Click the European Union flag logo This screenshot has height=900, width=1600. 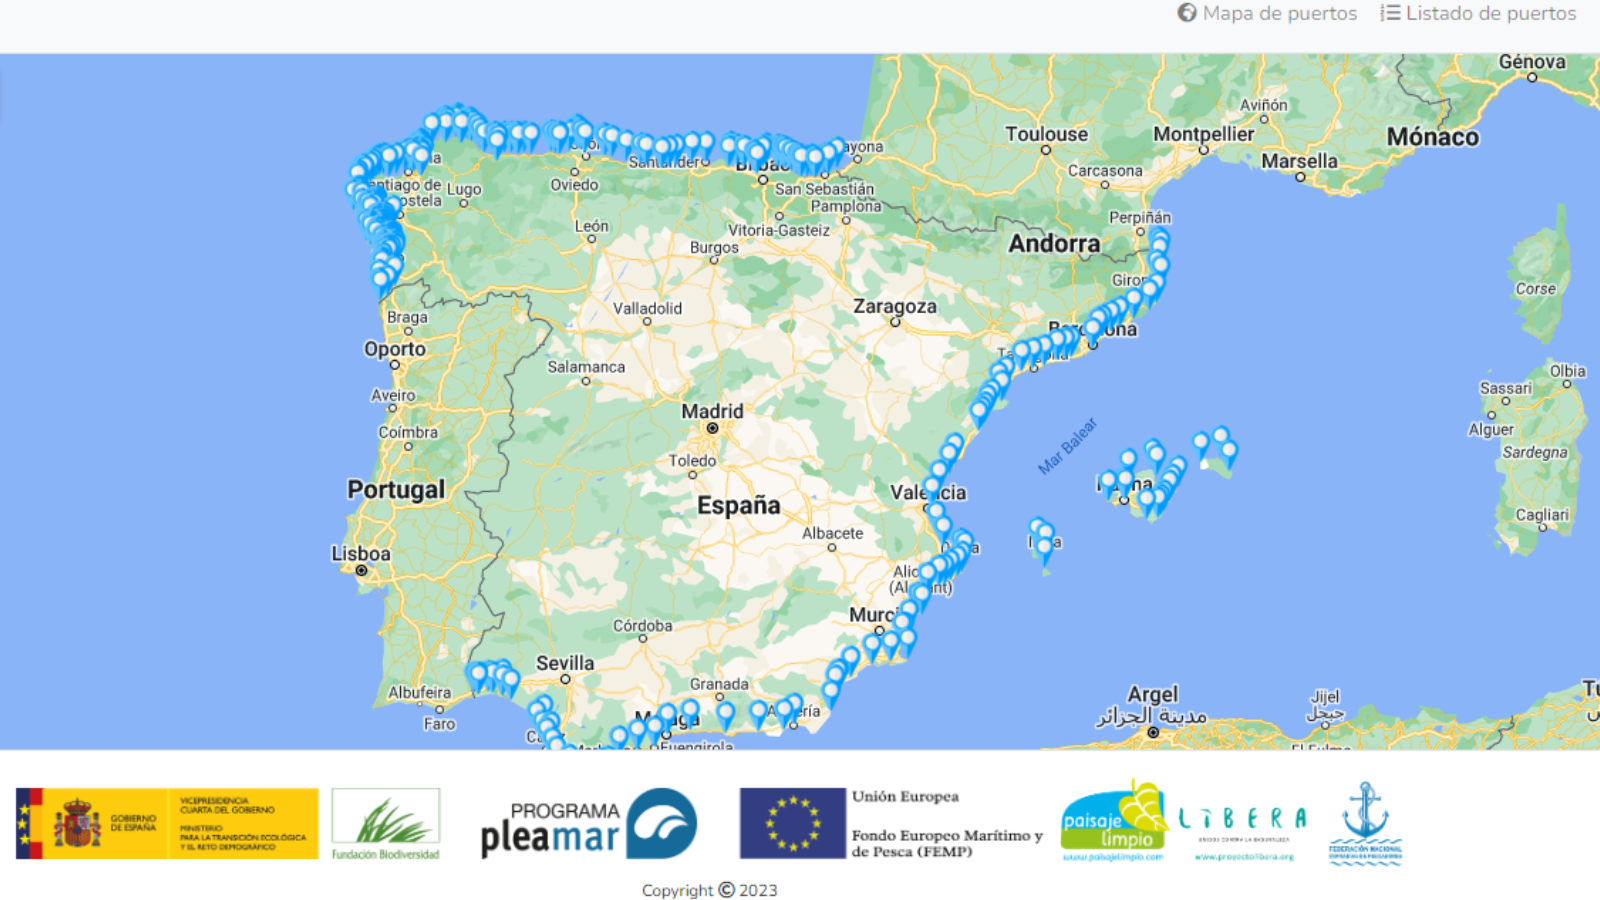click(793, 824)
